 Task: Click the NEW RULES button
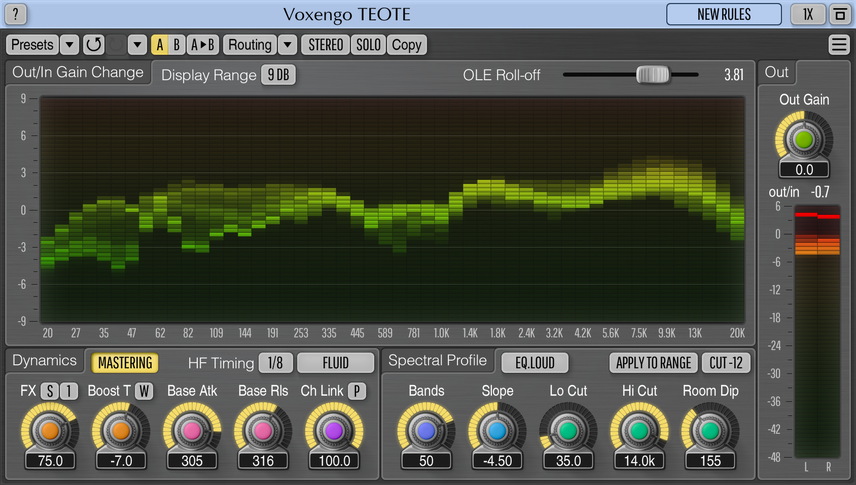724,14
